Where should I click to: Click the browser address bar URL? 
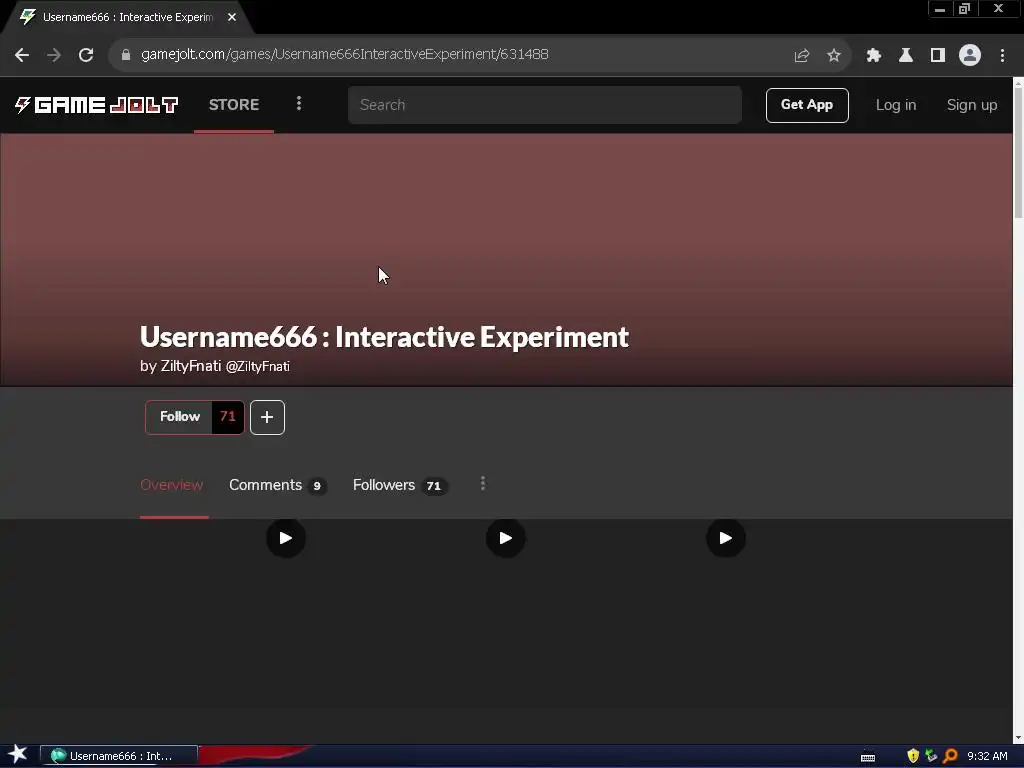tap(344, 54)
